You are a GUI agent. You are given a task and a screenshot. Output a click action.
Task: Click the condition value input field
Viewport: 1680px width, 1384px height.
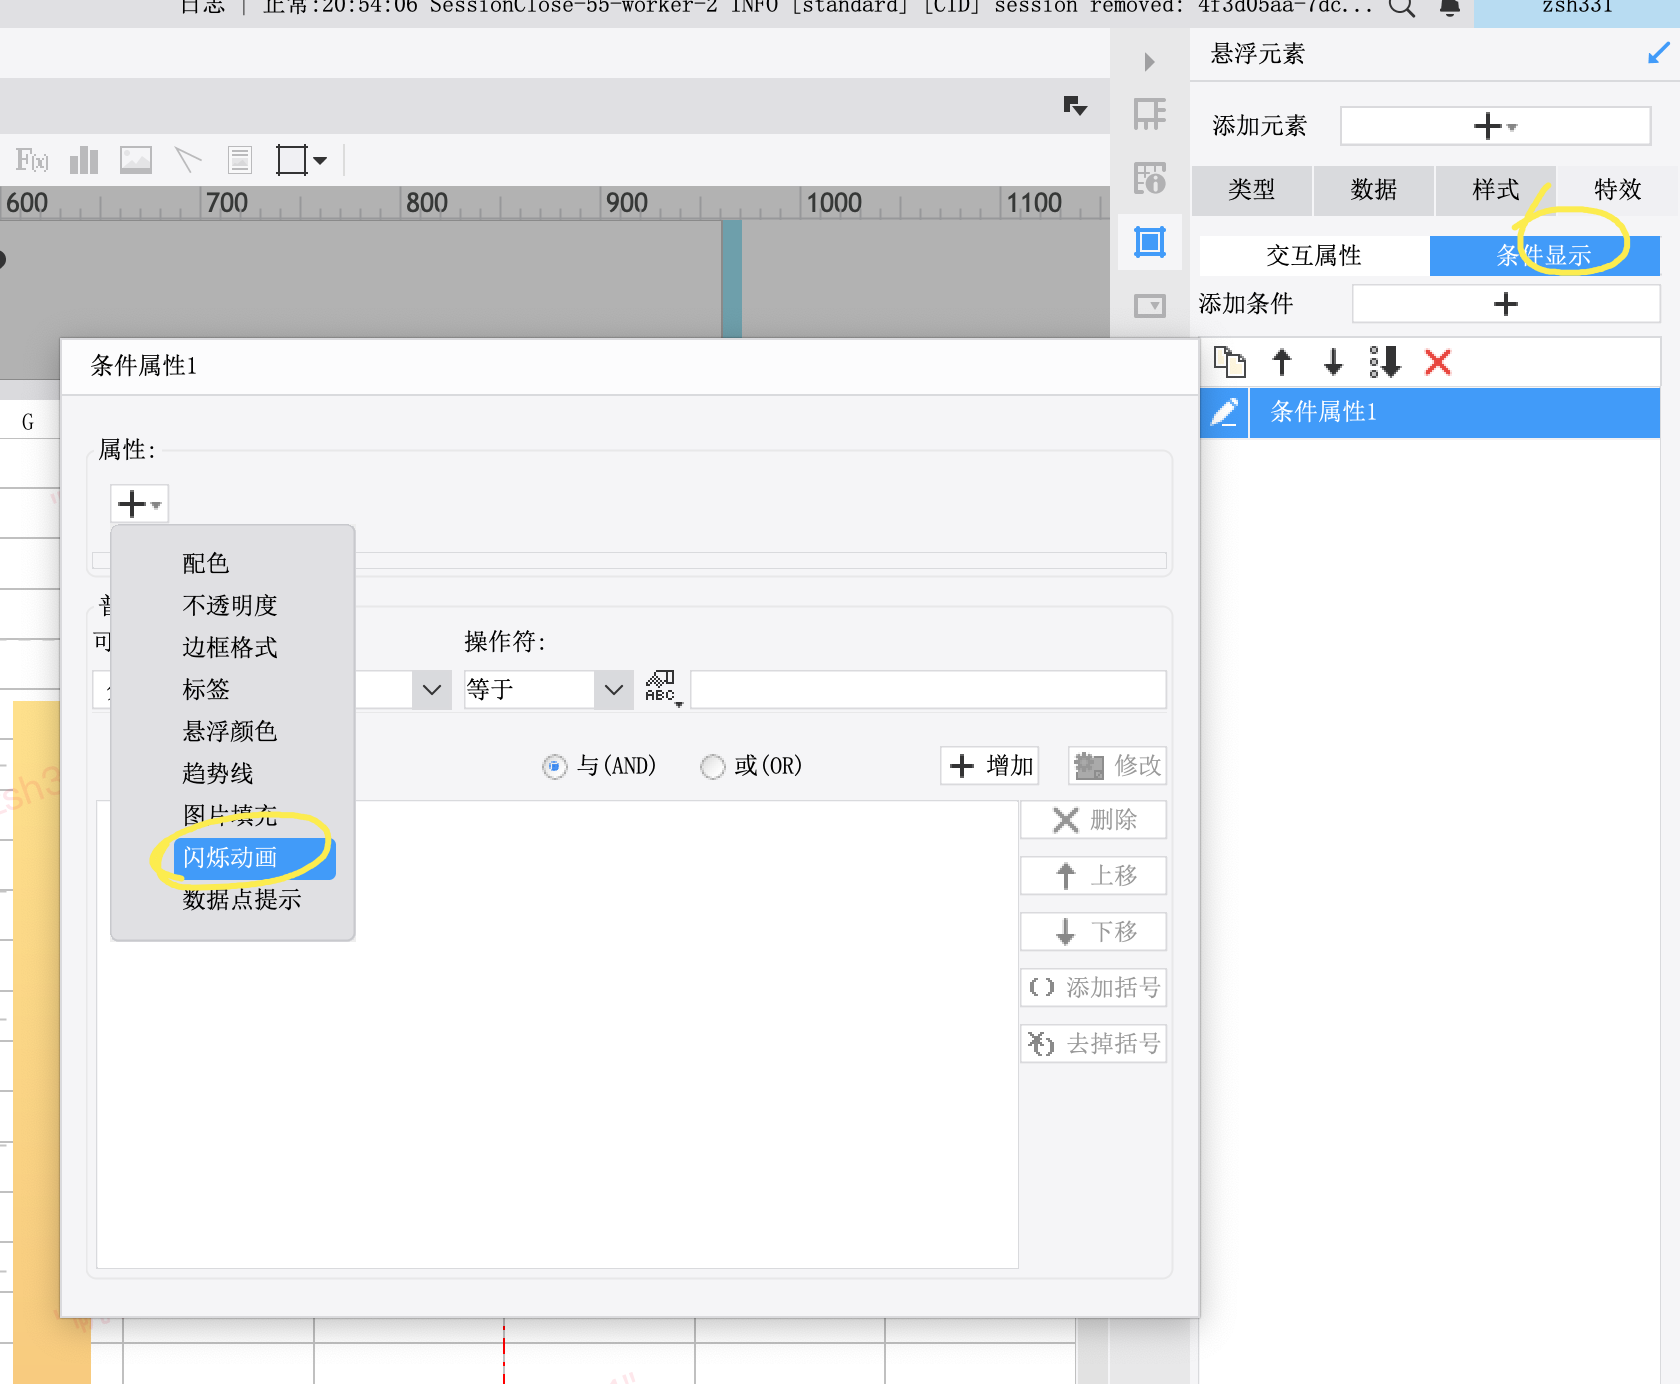tap(928, 690)
